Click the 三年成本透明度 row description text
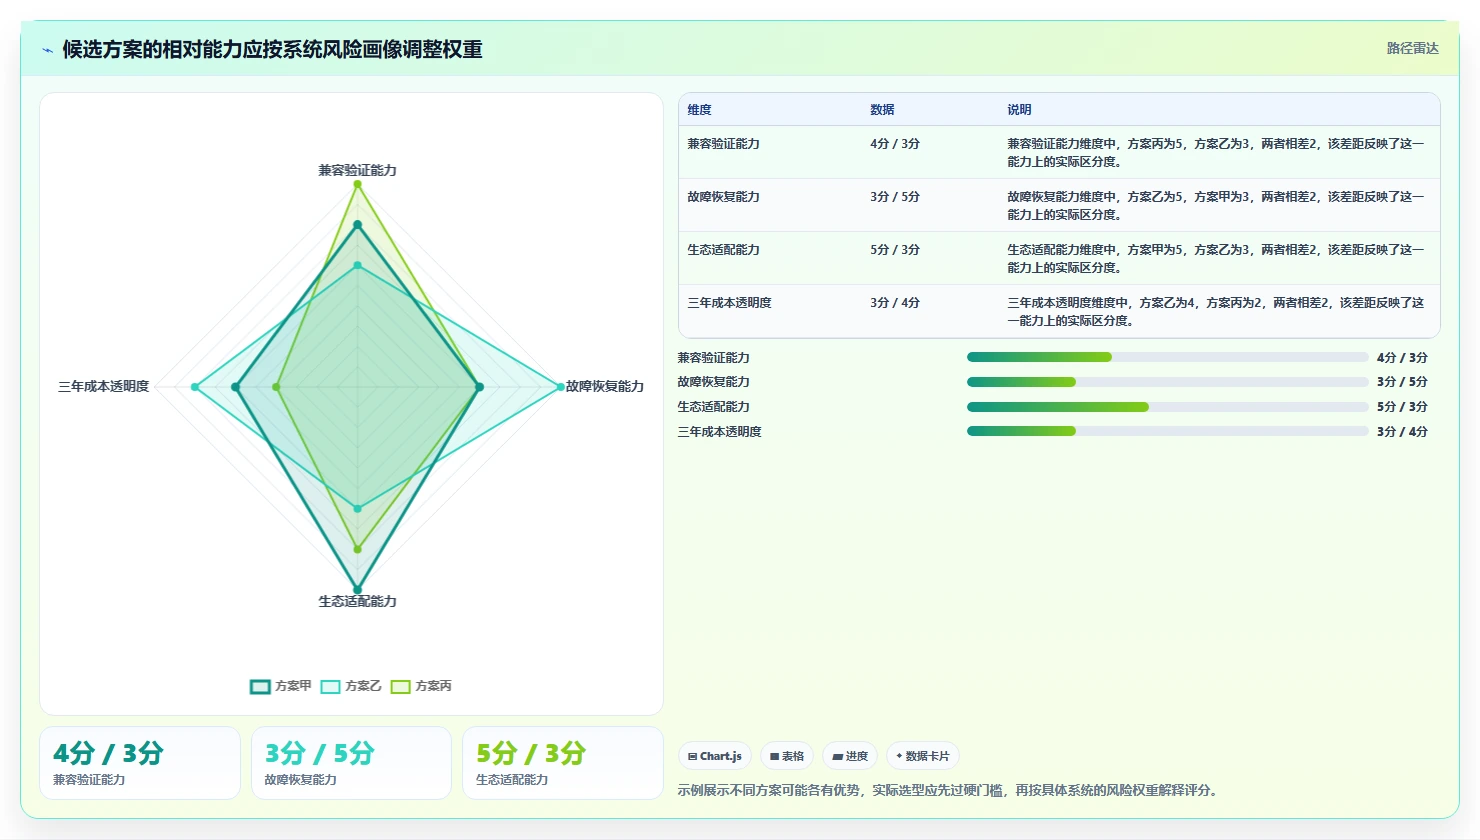 (x=1215, y=312)
